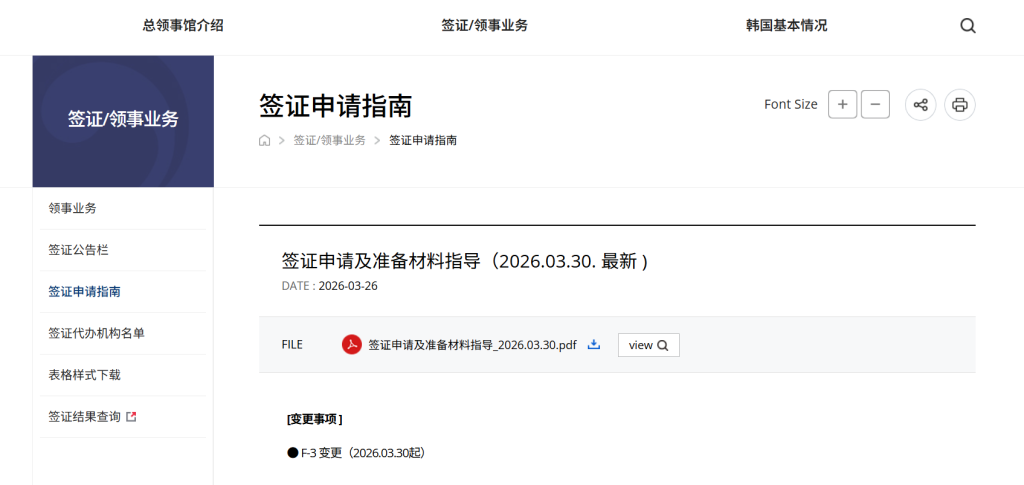Viewport: 1024px width, 485px height.
Task: Go to home via breadcrumb house icon
Action: [x=265, y=141]
